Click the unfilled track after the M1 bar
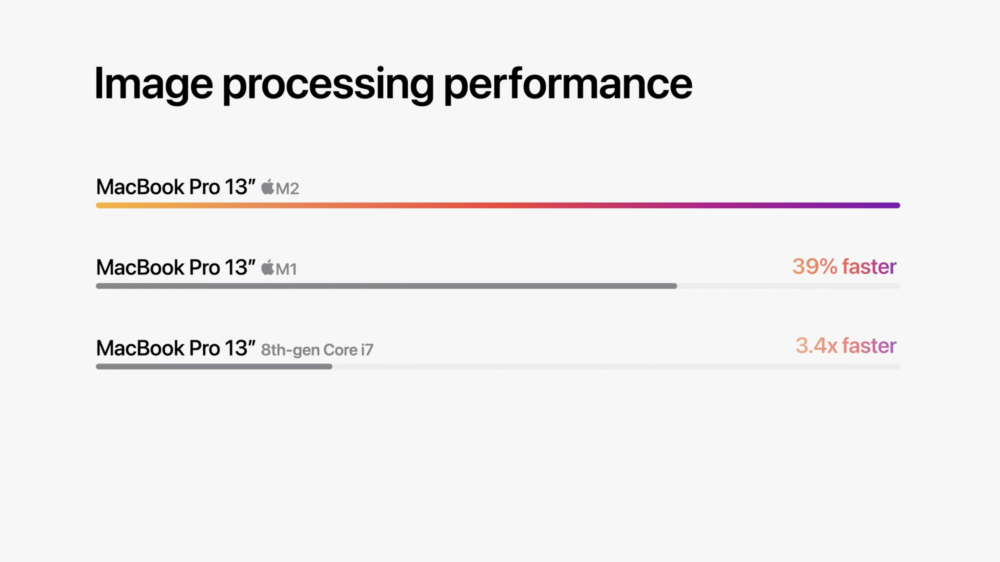Screen dimensions: 1000x562 point(788,286)
